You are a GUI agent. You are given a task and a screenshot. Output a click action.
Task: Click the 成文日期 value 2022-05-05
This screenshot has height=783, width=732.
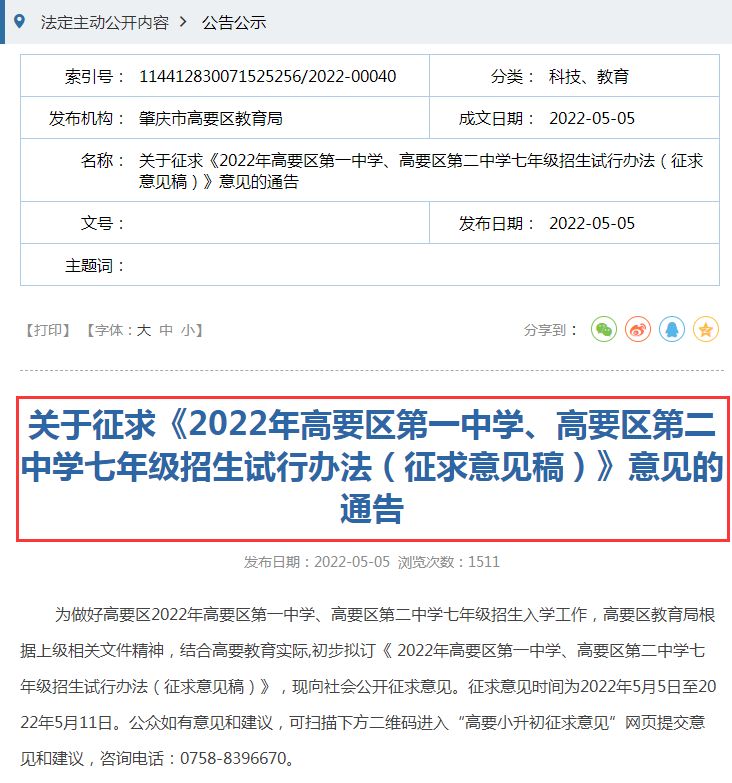click(592, 118)
